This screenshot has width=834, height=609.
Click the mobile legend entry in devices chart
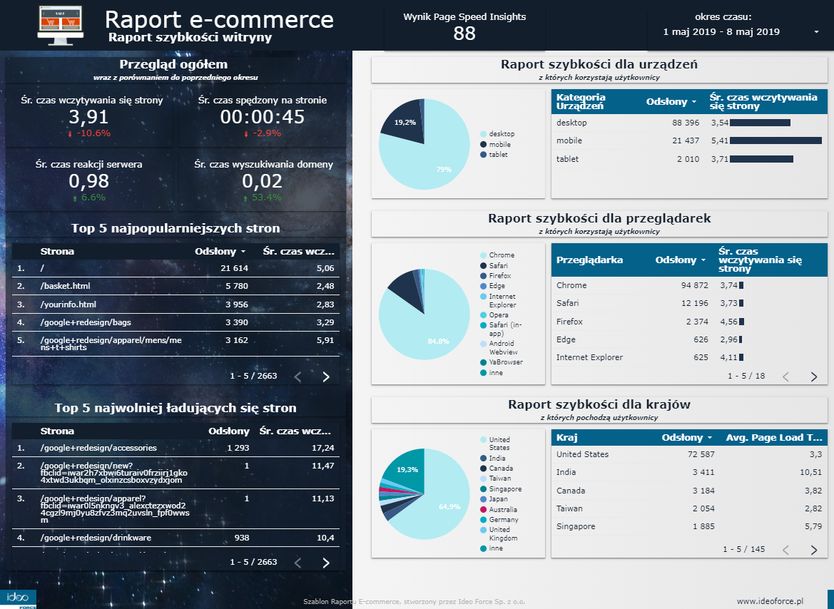tap(499, 144)
